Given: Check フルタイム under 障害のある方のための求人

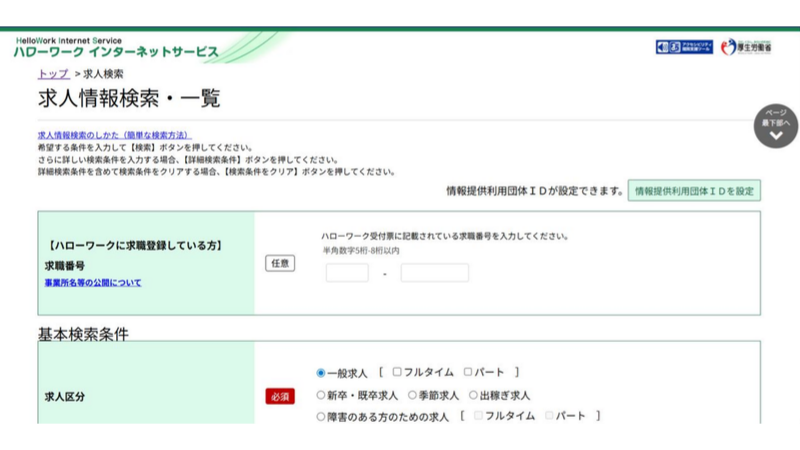Looking at the screenshot, I should pos(478,416).
